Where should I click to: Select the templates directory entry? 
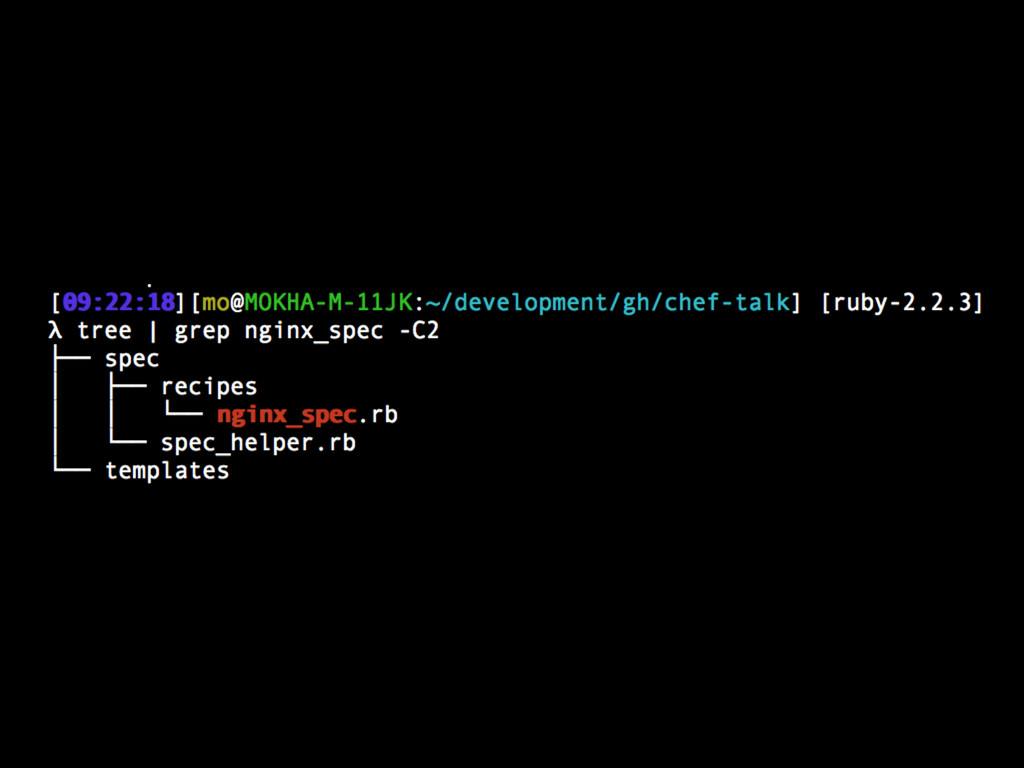[x=167, y=471]
